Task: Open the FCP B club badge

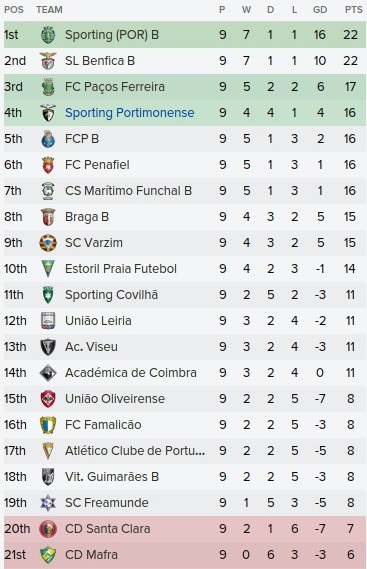Action: pyautogui.click(x=48, y=139)
